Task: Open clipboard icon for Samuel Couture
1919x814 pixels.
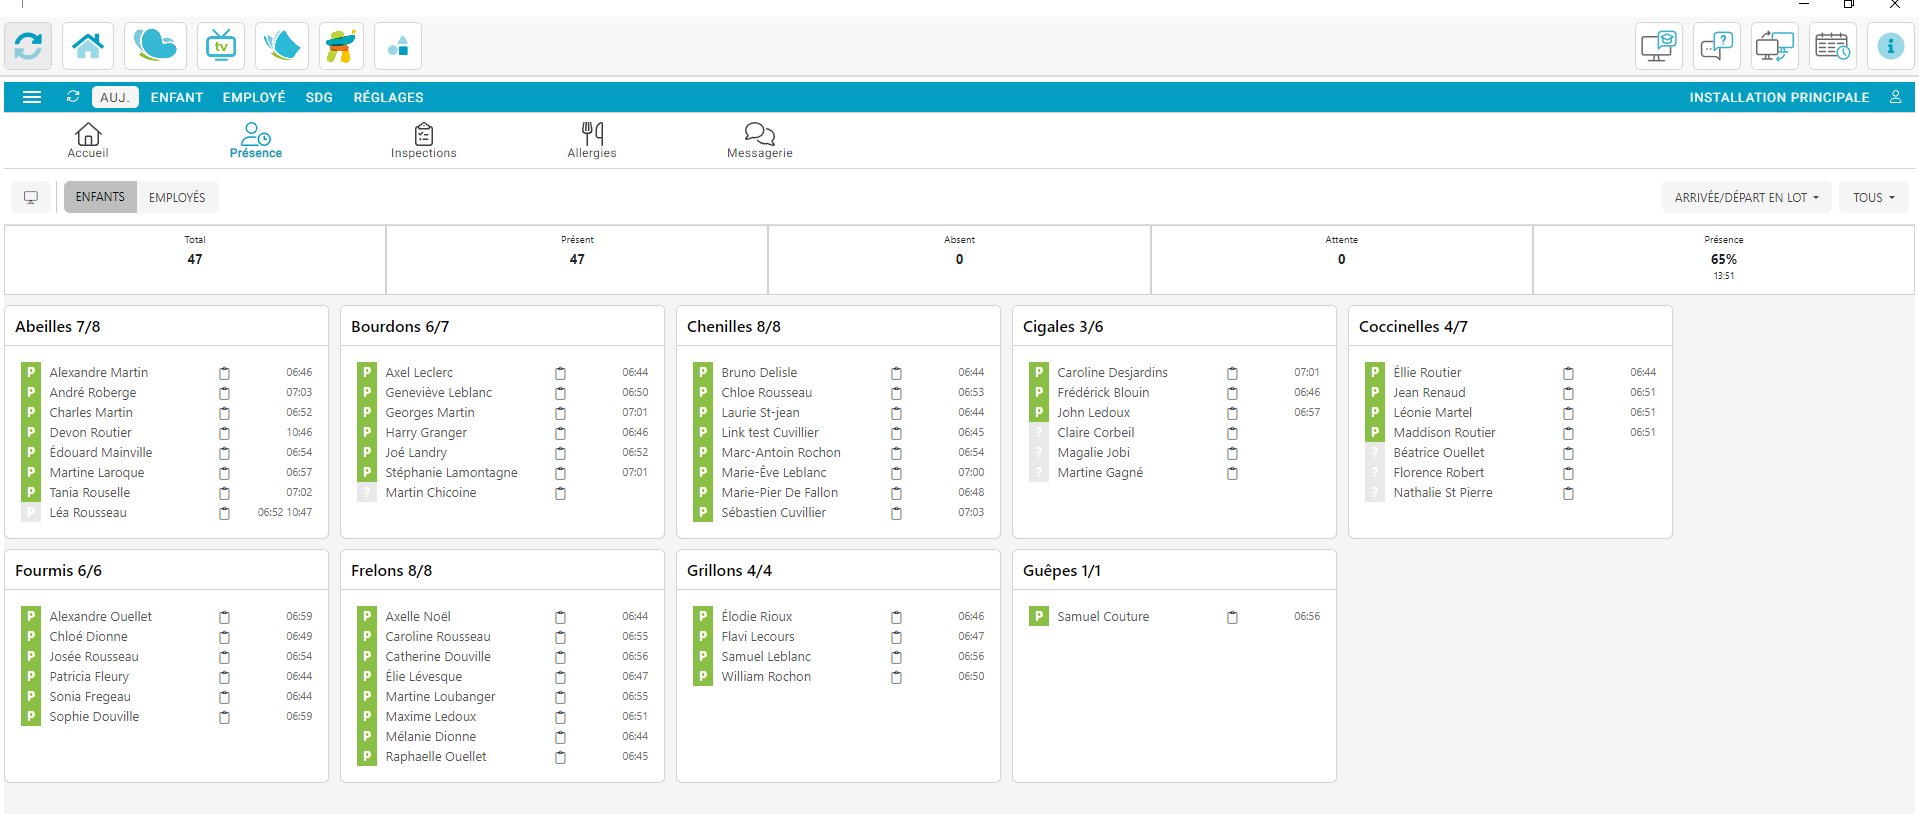Action: [1232, 617]
